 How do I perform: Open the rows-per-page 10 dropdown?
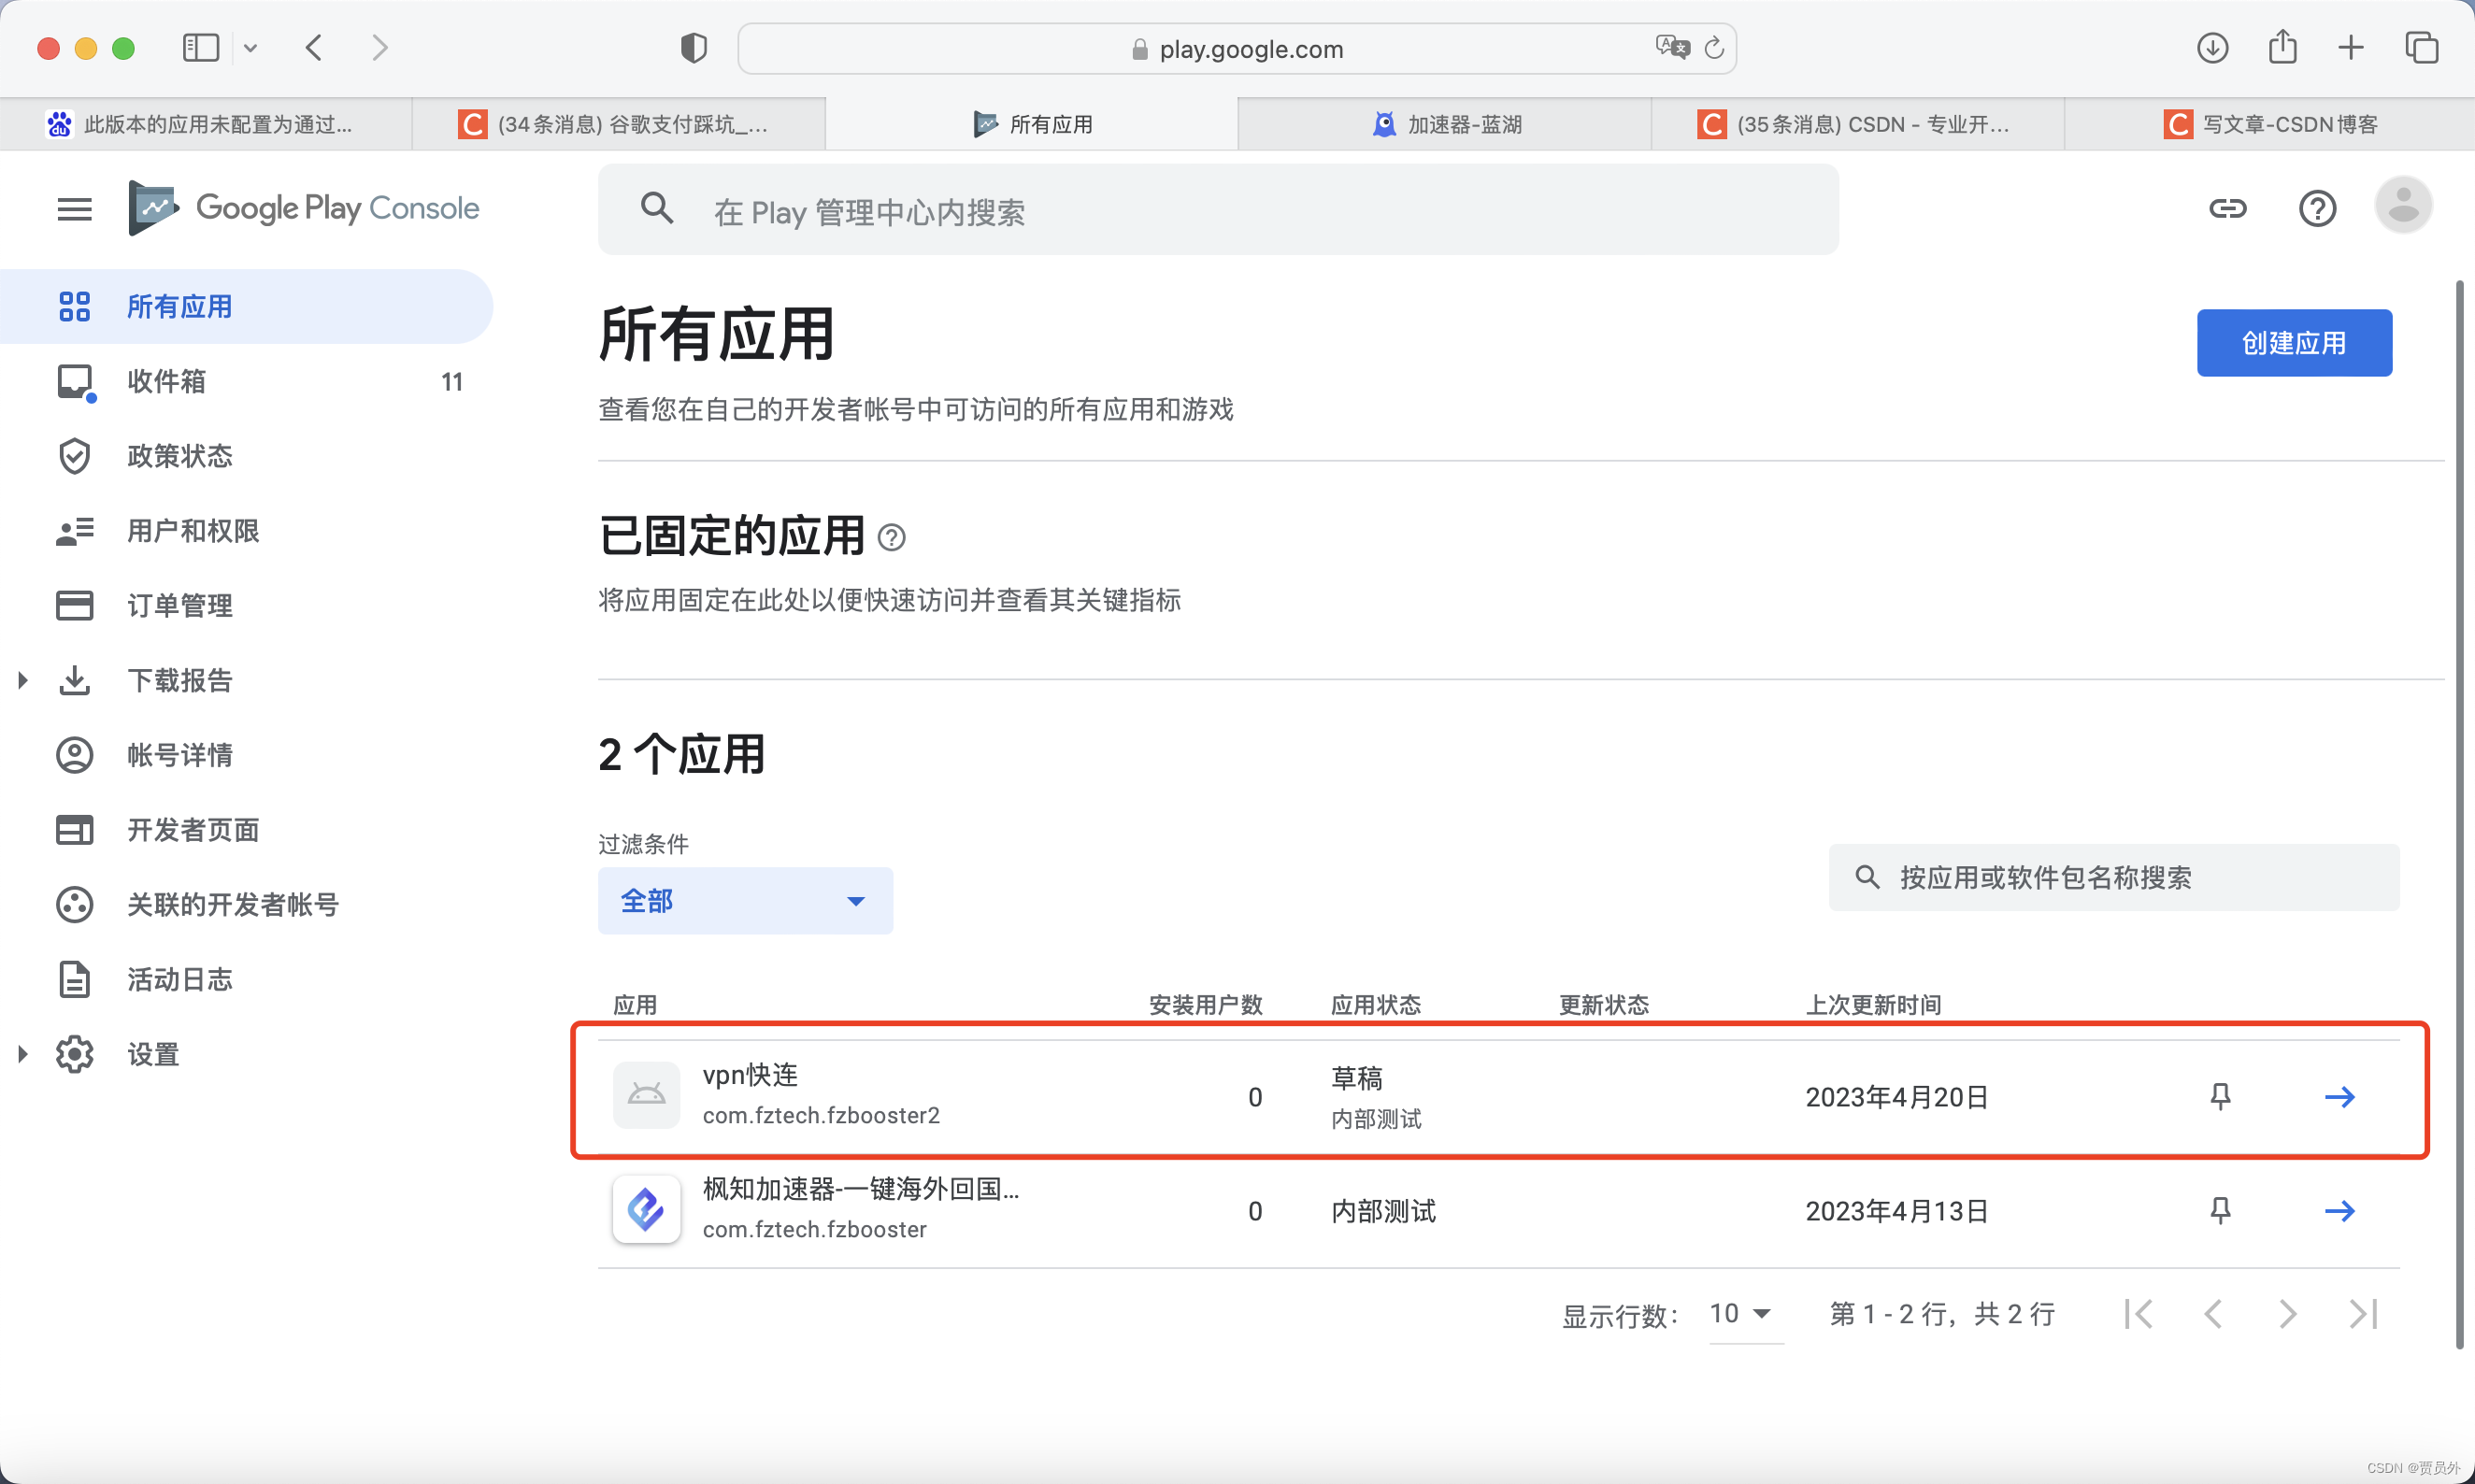click(x=1745, y=1314)
